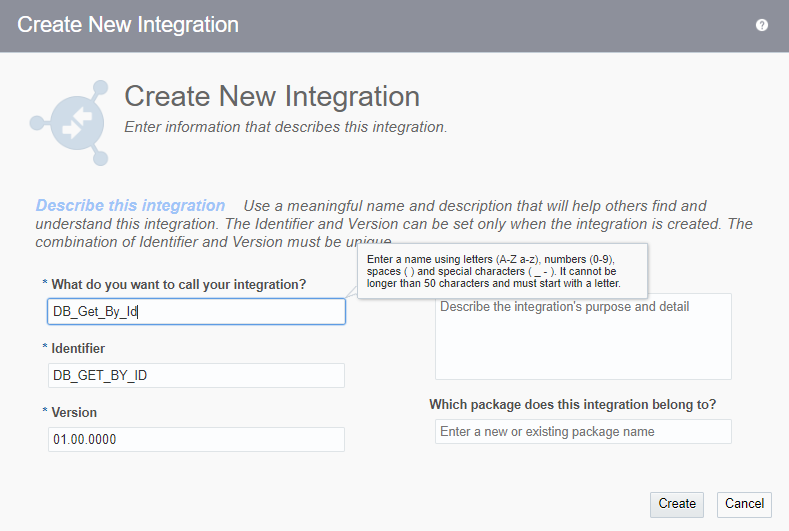Click the name rules tooltip popup
The width and height of the screenshot is (789, 531).
501,271
